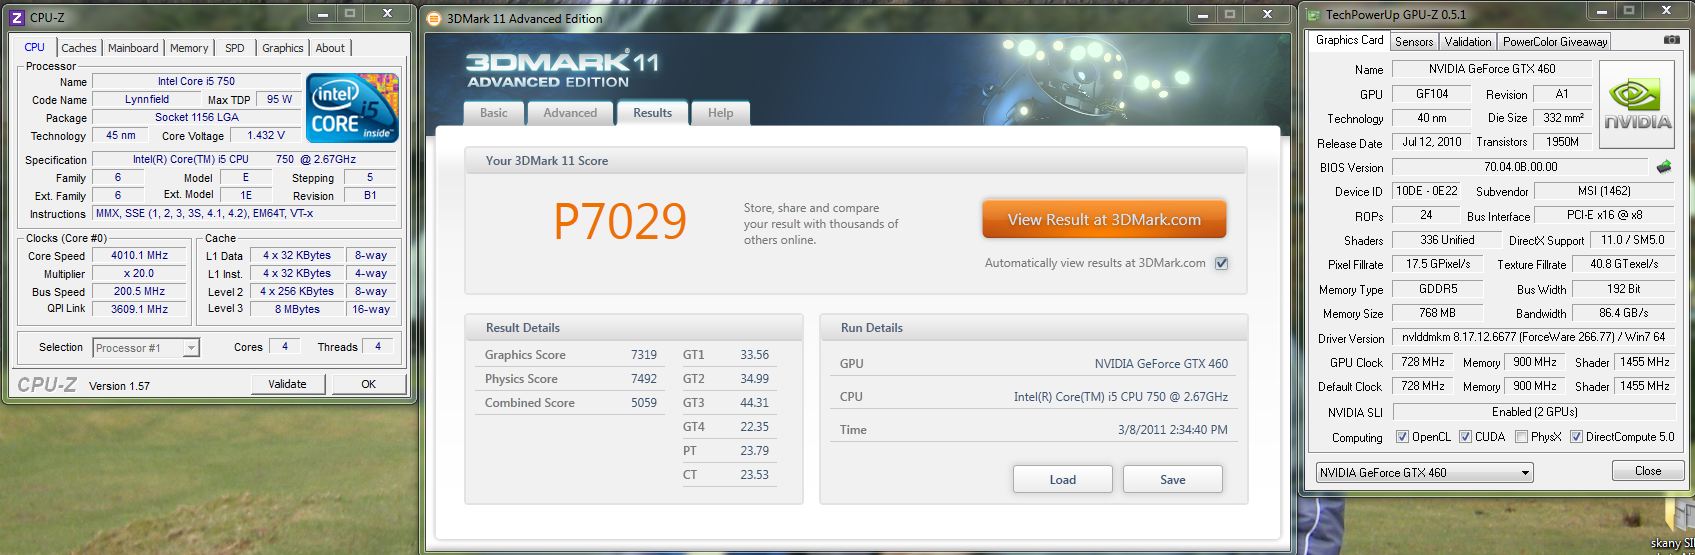Screen dimensions: 1695x555
Task: Open the Help tab in 3DMark 11
Action: click(x=721, y=113)
